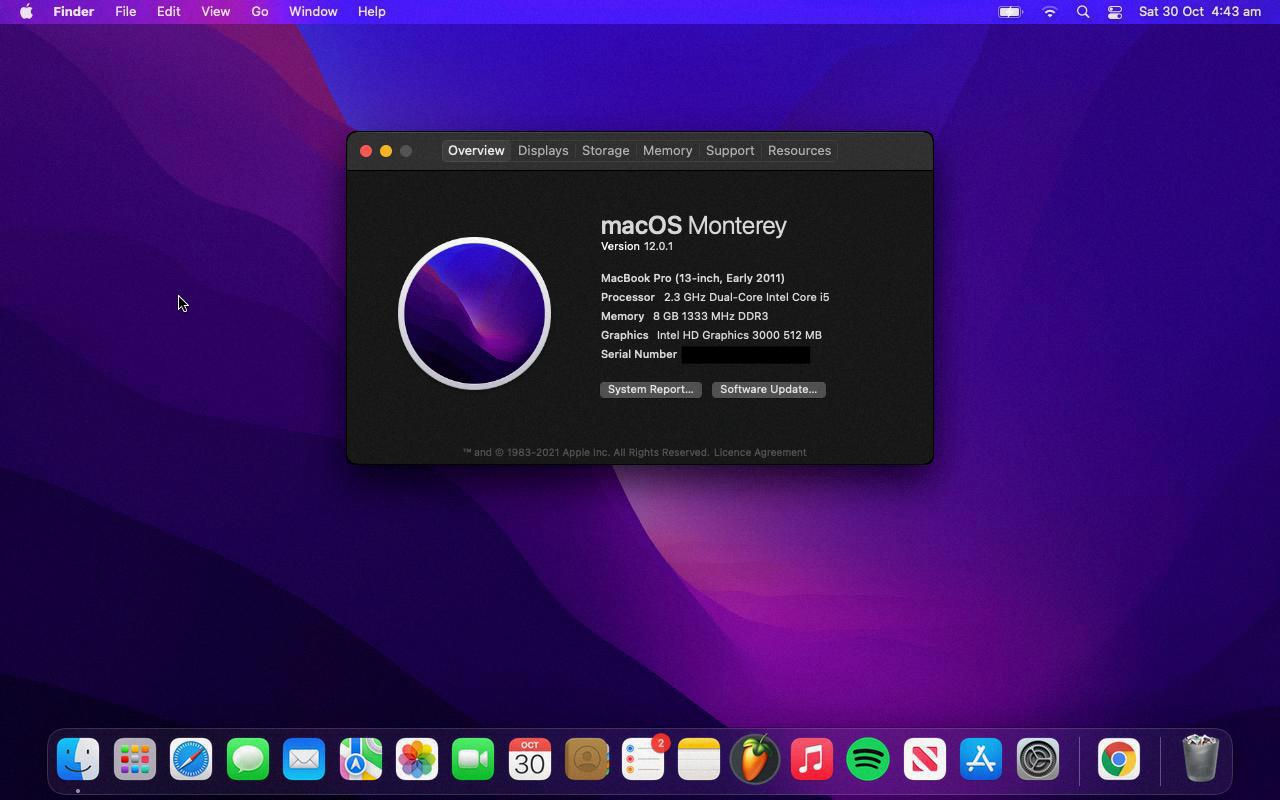
Task: Launch Google Chrome from the Dock
Action: coord(1117,760)
